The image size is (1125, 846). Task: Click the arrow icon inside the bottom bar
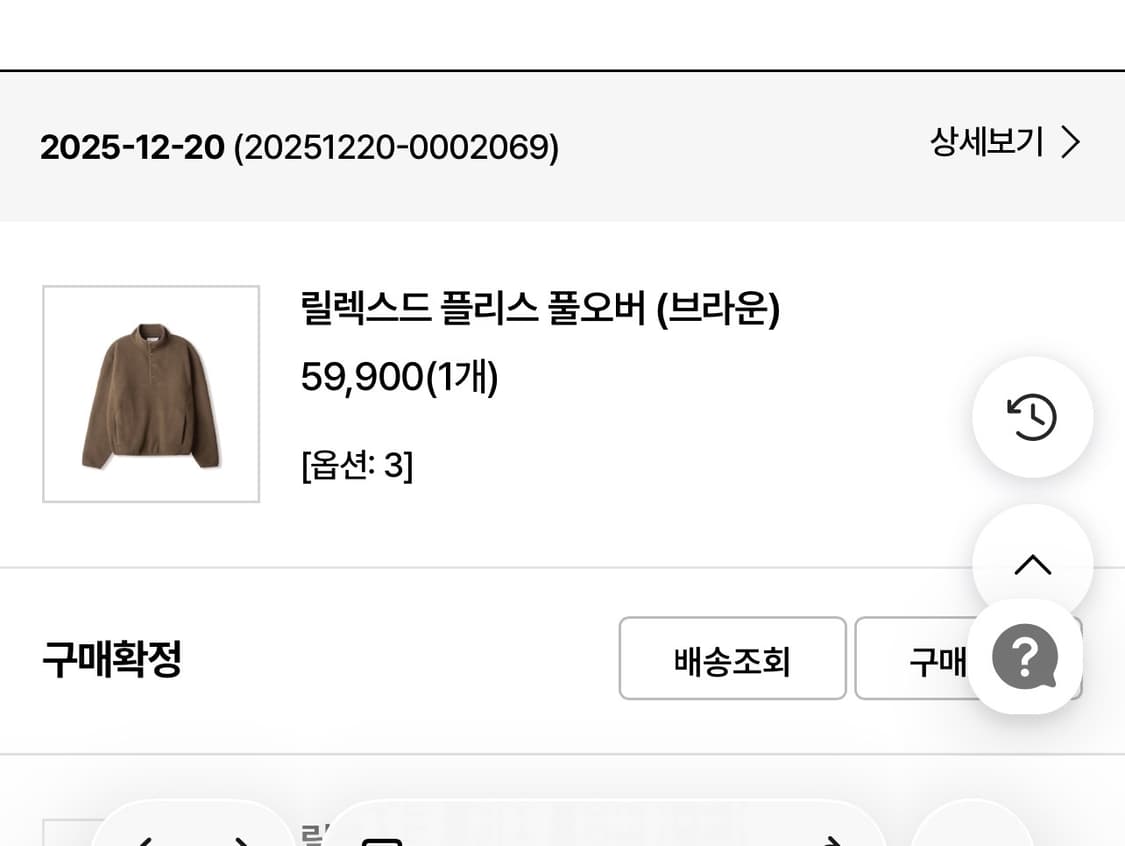point(830,840)
